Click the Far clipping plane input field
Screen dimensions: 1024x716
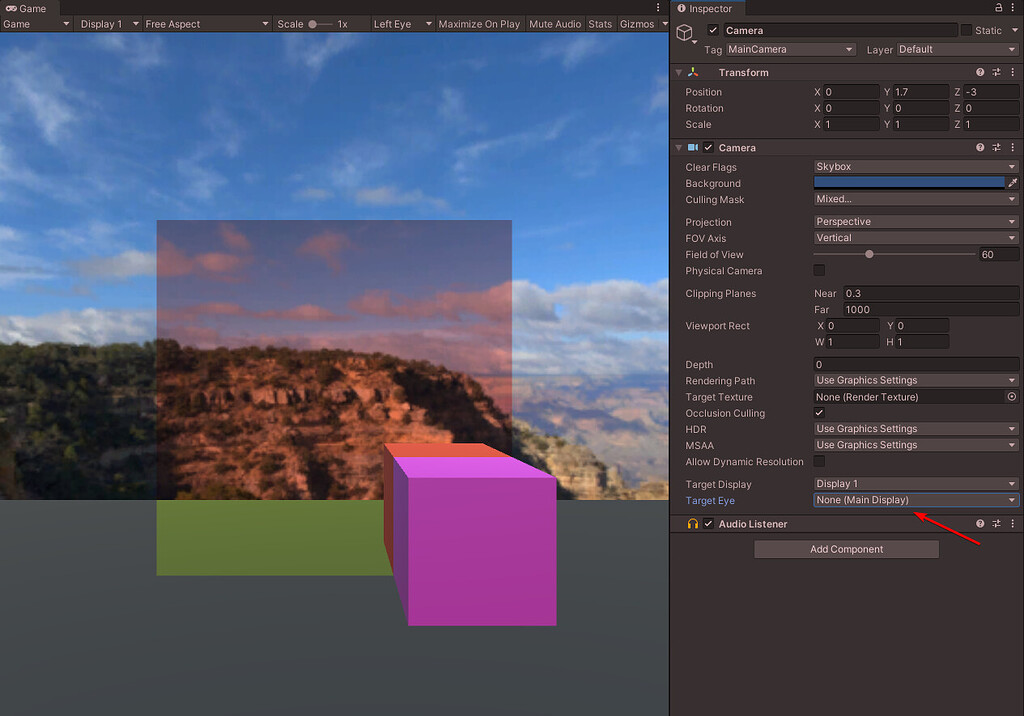930,309
